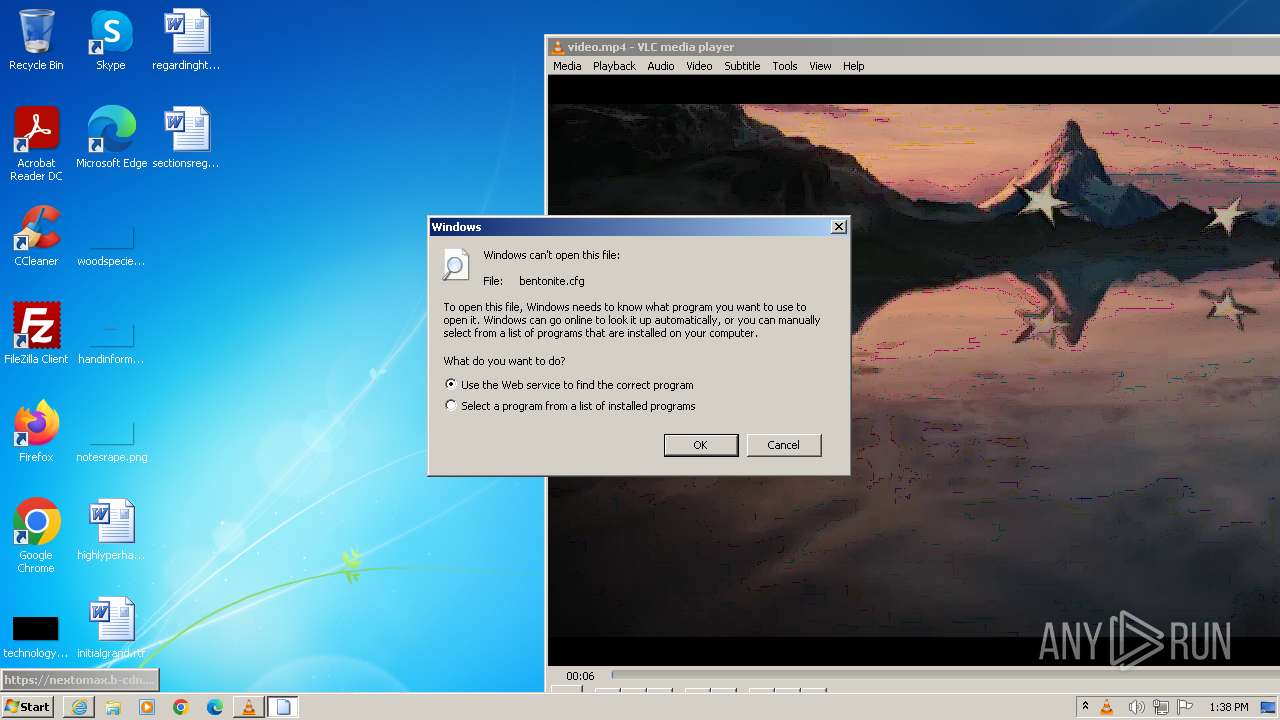Open Windows Explorer folder on taskbar
This screenshot has width=1280, height=720.
coord(113,707)
